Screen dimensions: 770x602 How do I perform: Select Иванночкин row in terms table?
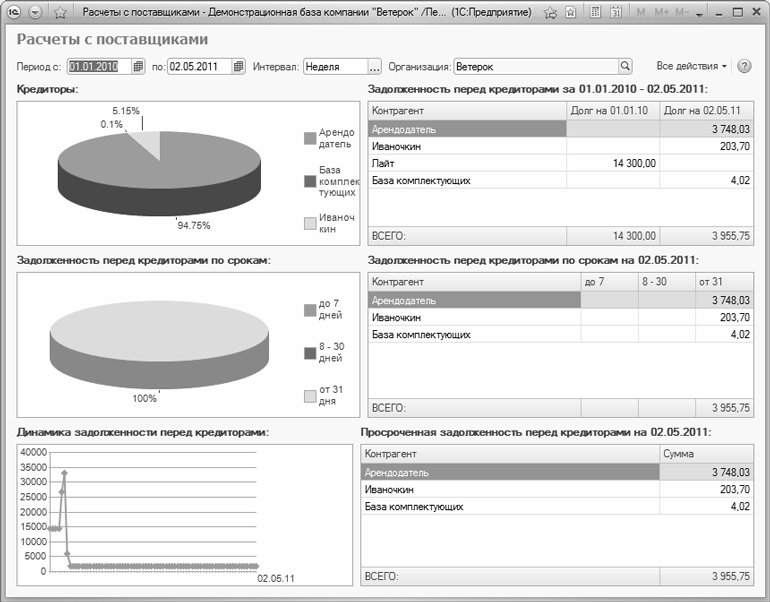[561, 318]
